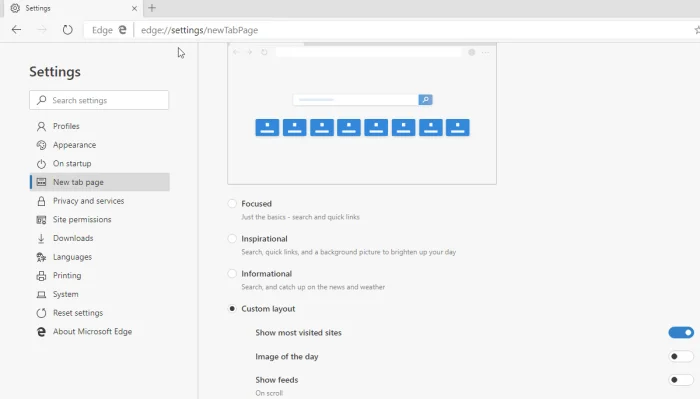Select the Inspirational layout radio button
Image resolution: width=700 pixels, height=399 pixels.
click(232, 239)
